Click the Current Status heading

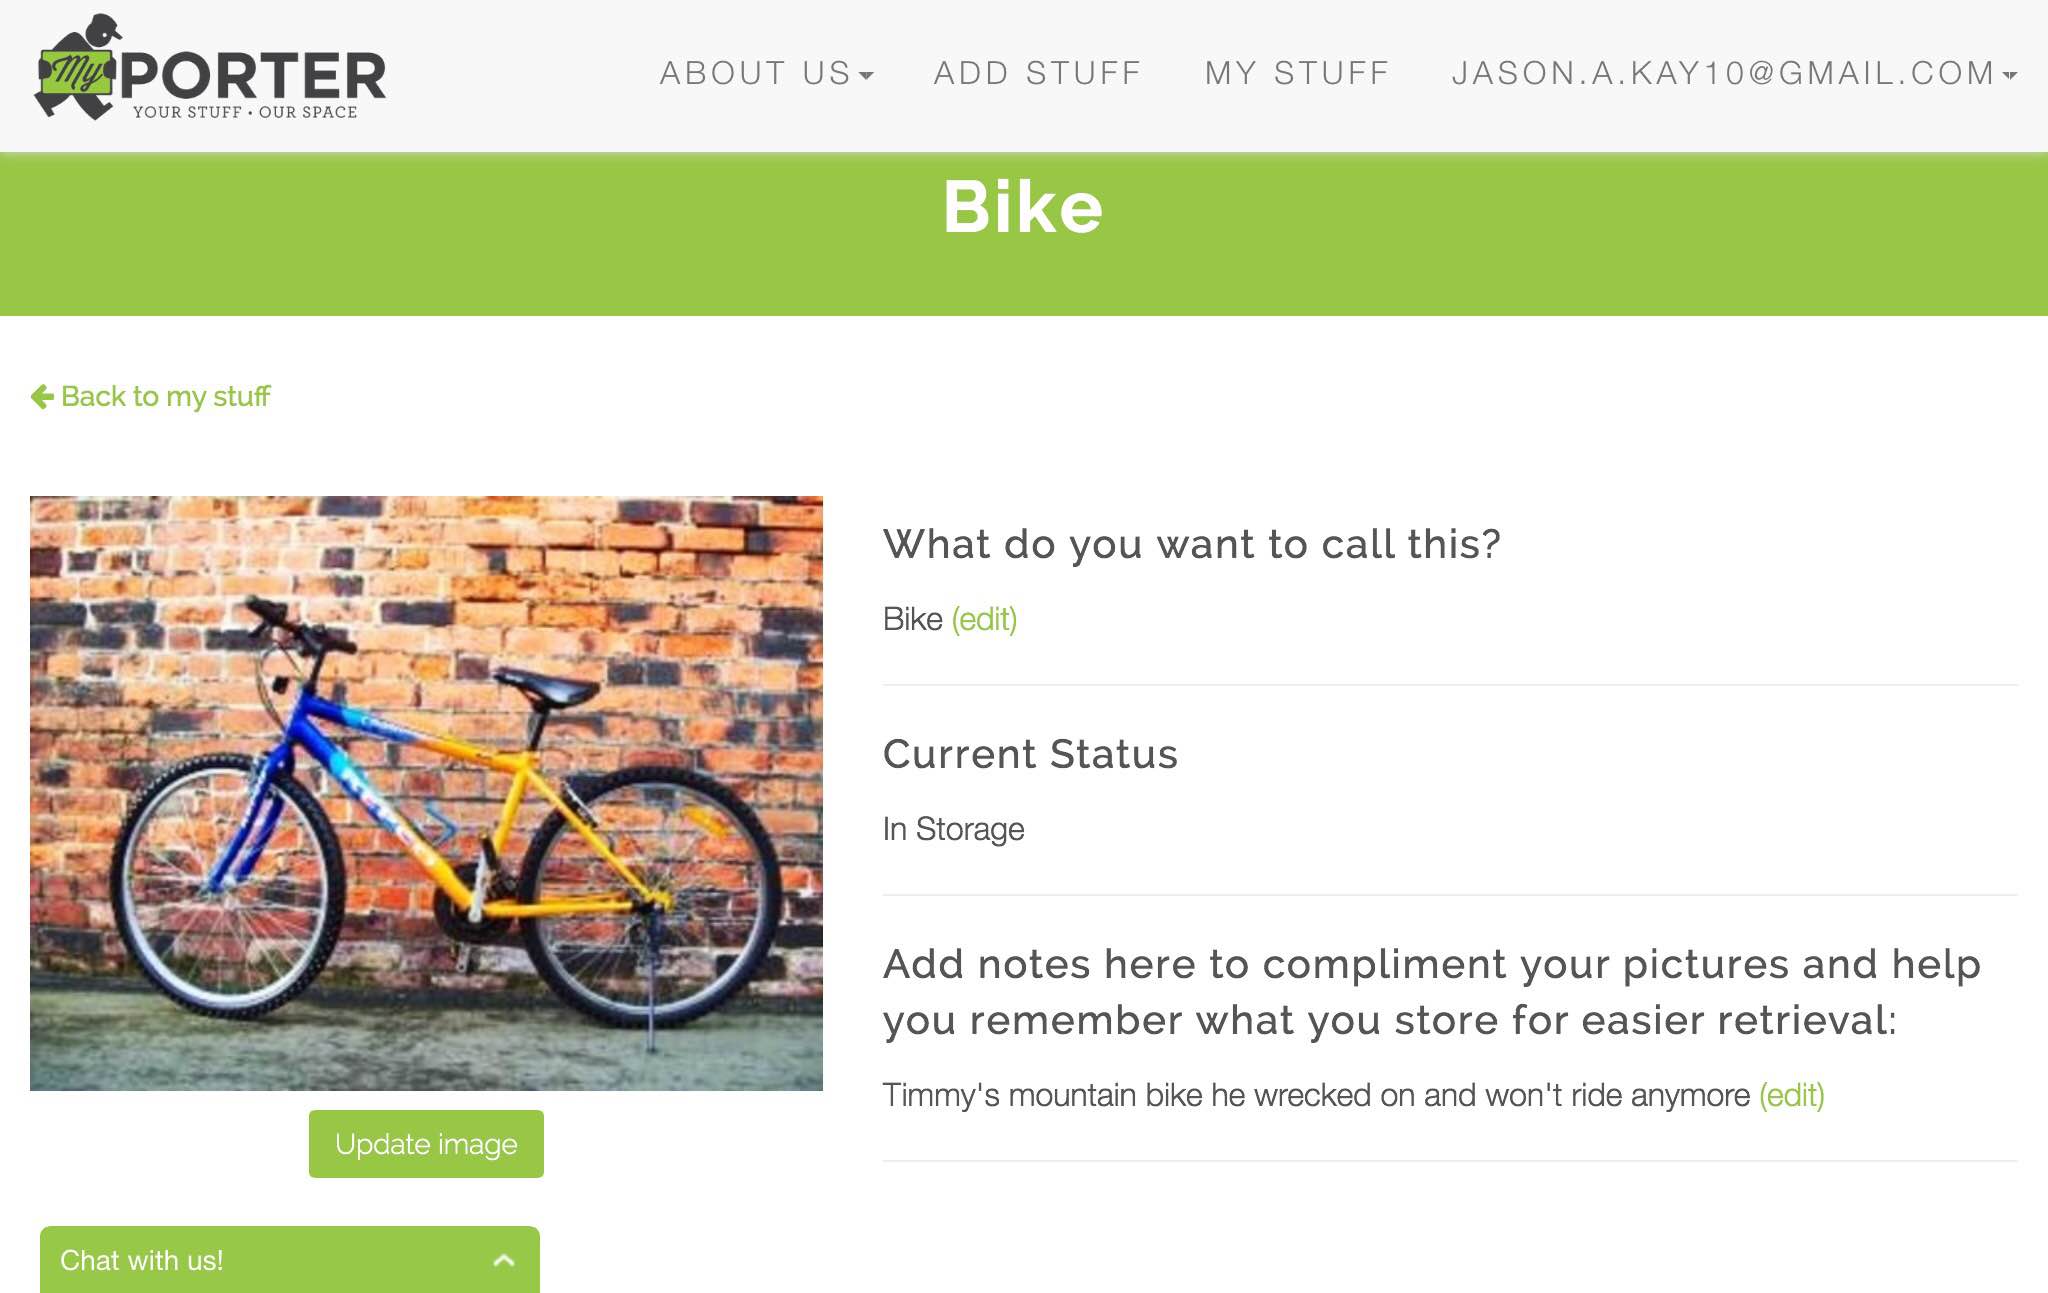click(1030, 754)
